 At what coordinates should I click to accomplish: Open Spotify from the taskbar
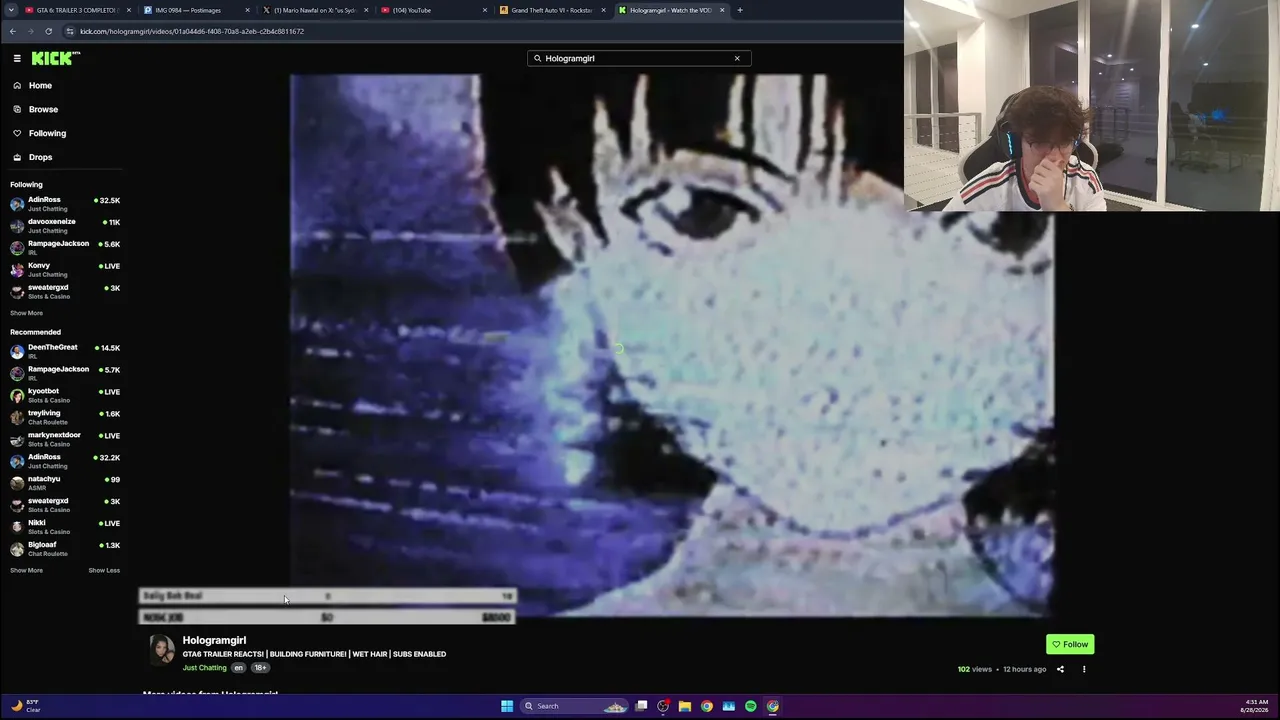(x=751, y=706)
